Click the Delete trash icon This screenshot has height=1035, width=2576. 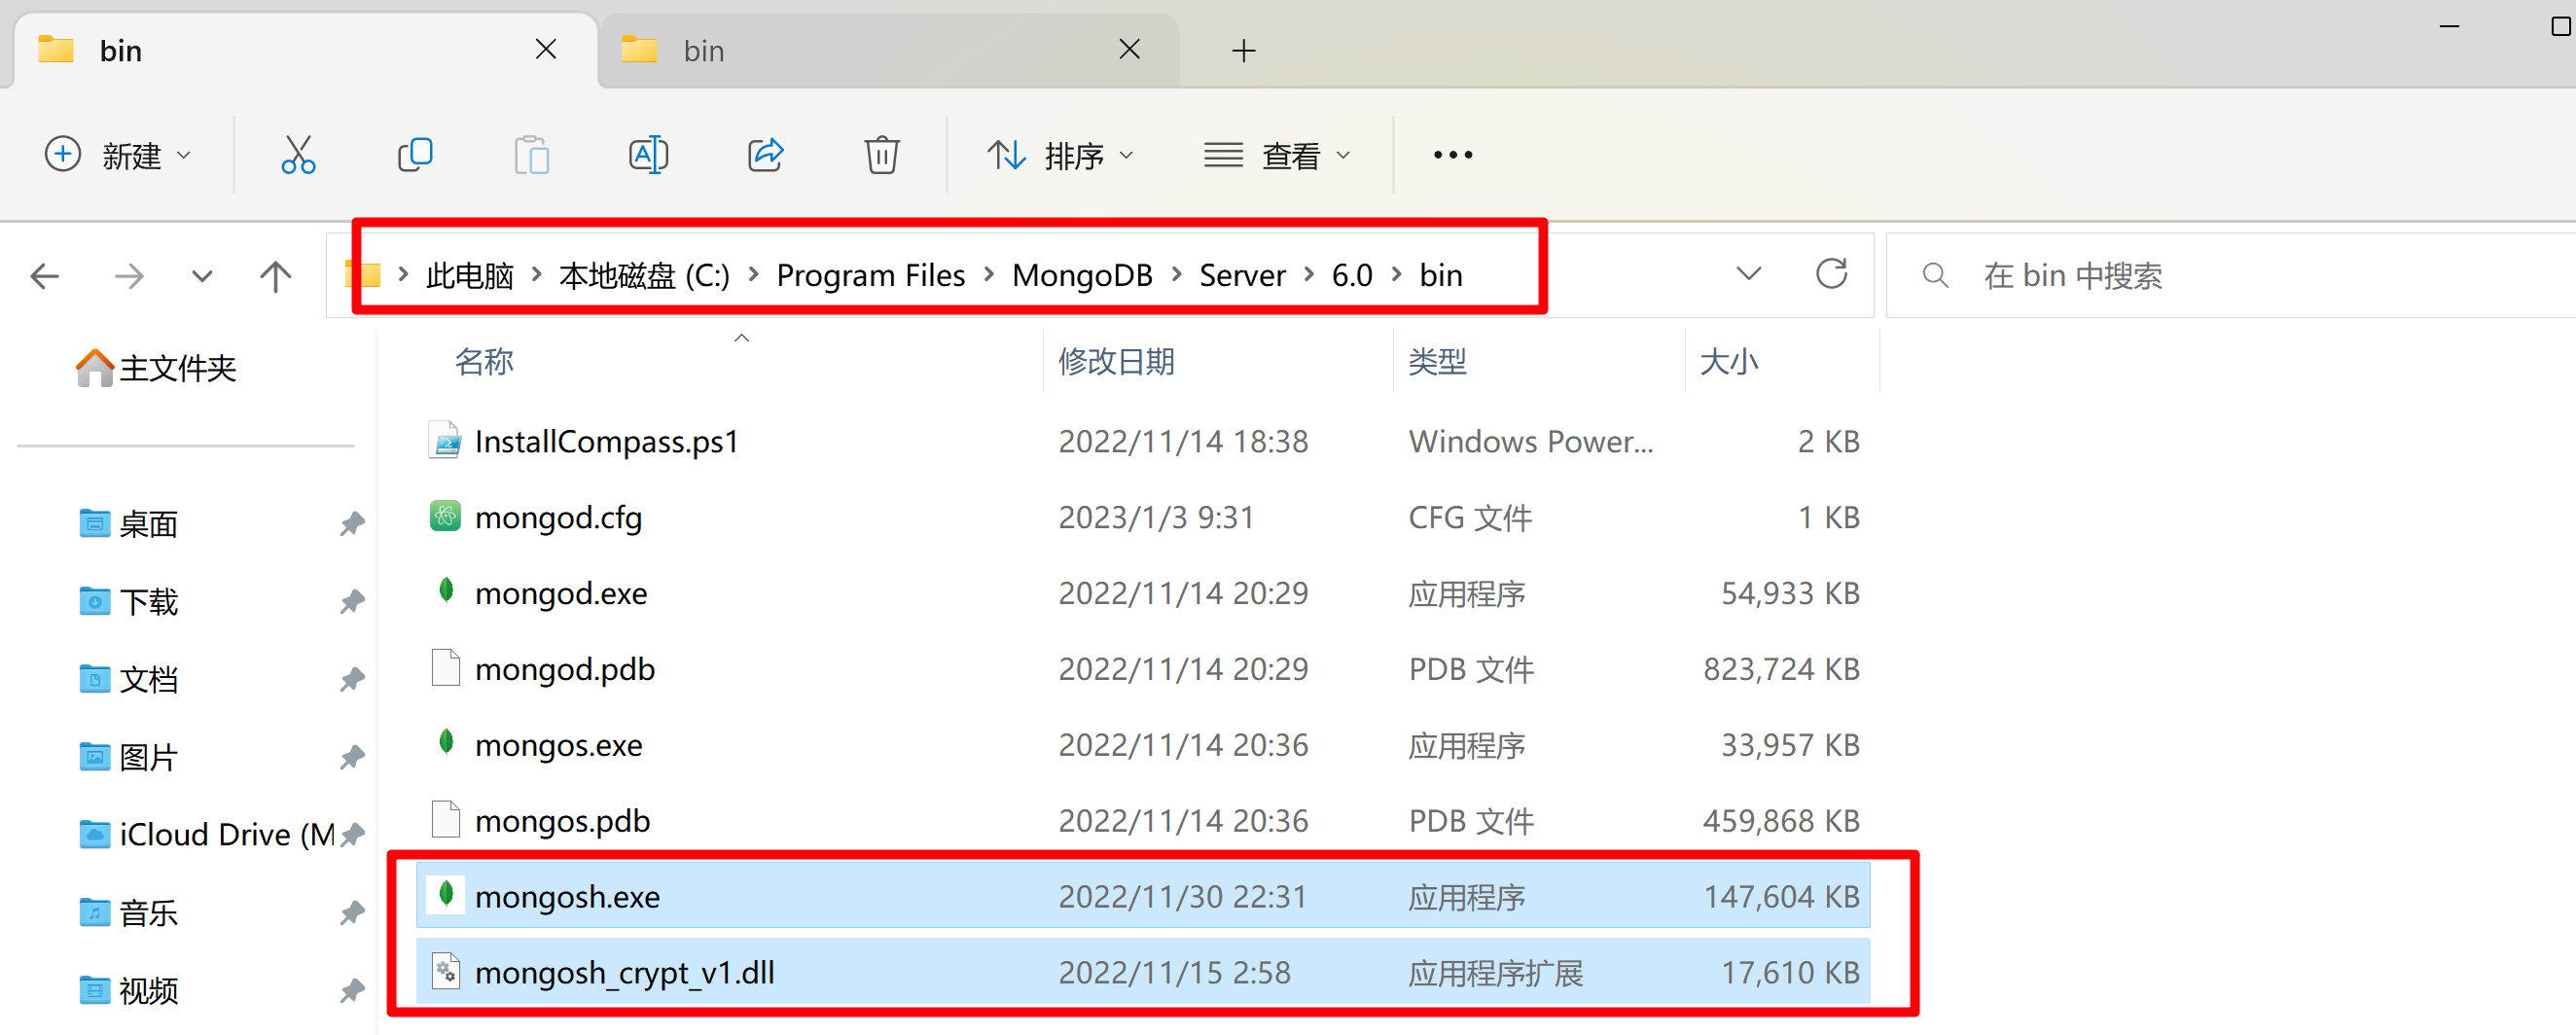click(882, 155)
